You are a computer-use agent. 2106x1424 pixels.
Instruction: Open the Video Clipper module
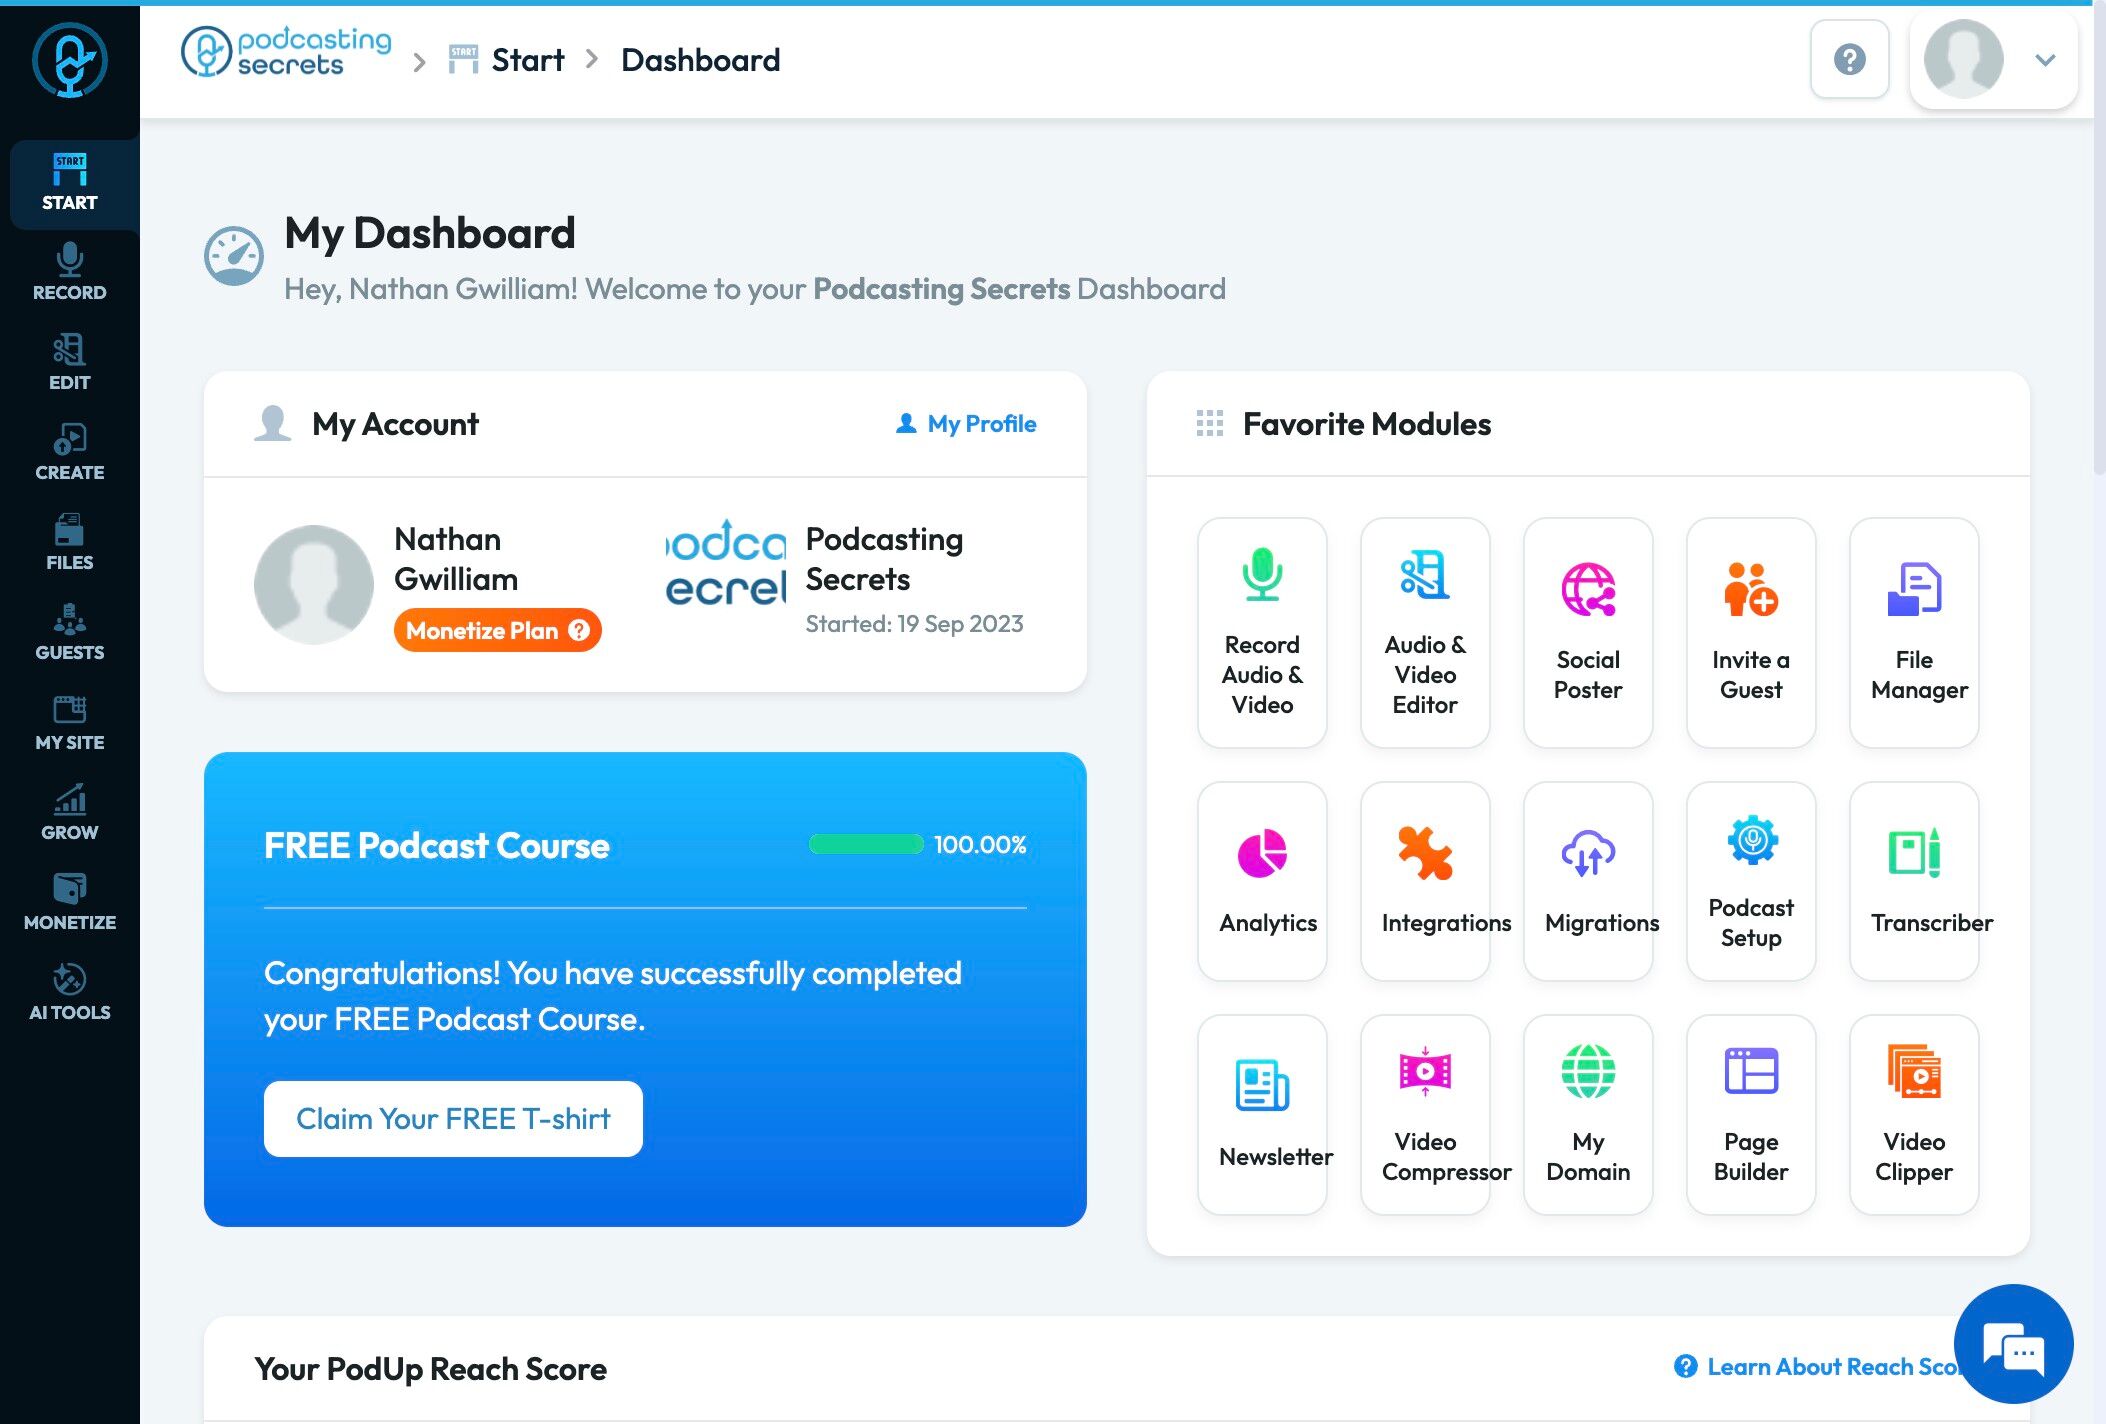(1914, 1114)
